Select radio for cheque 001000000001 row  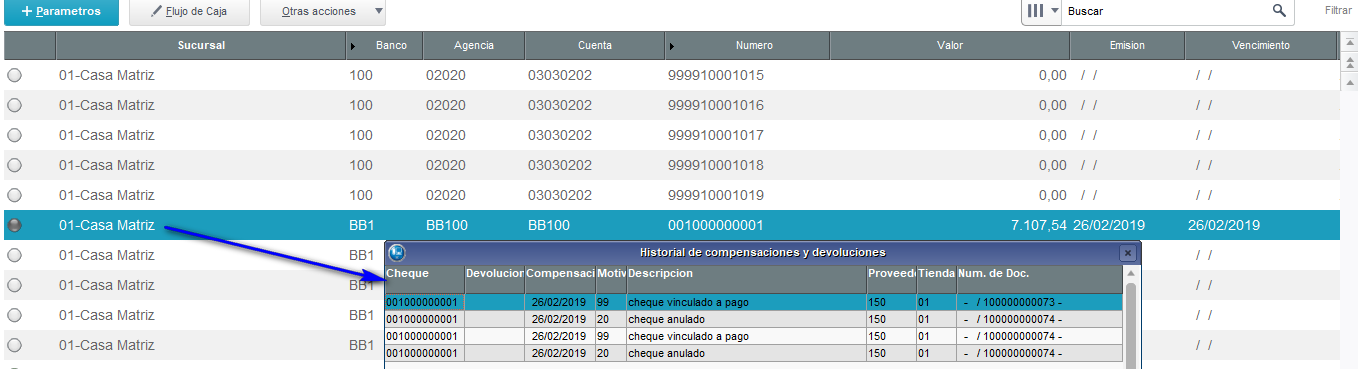tap(15, 225)
